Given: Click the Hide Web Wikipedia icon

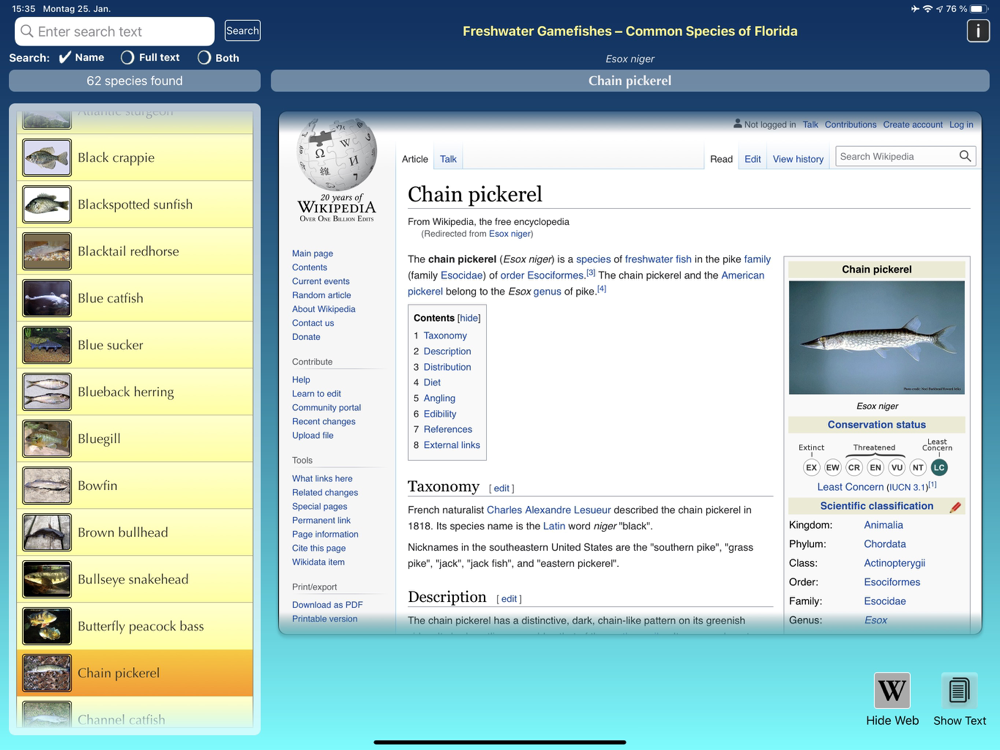Looking at the screenshot, I should (x=892, y=690).
